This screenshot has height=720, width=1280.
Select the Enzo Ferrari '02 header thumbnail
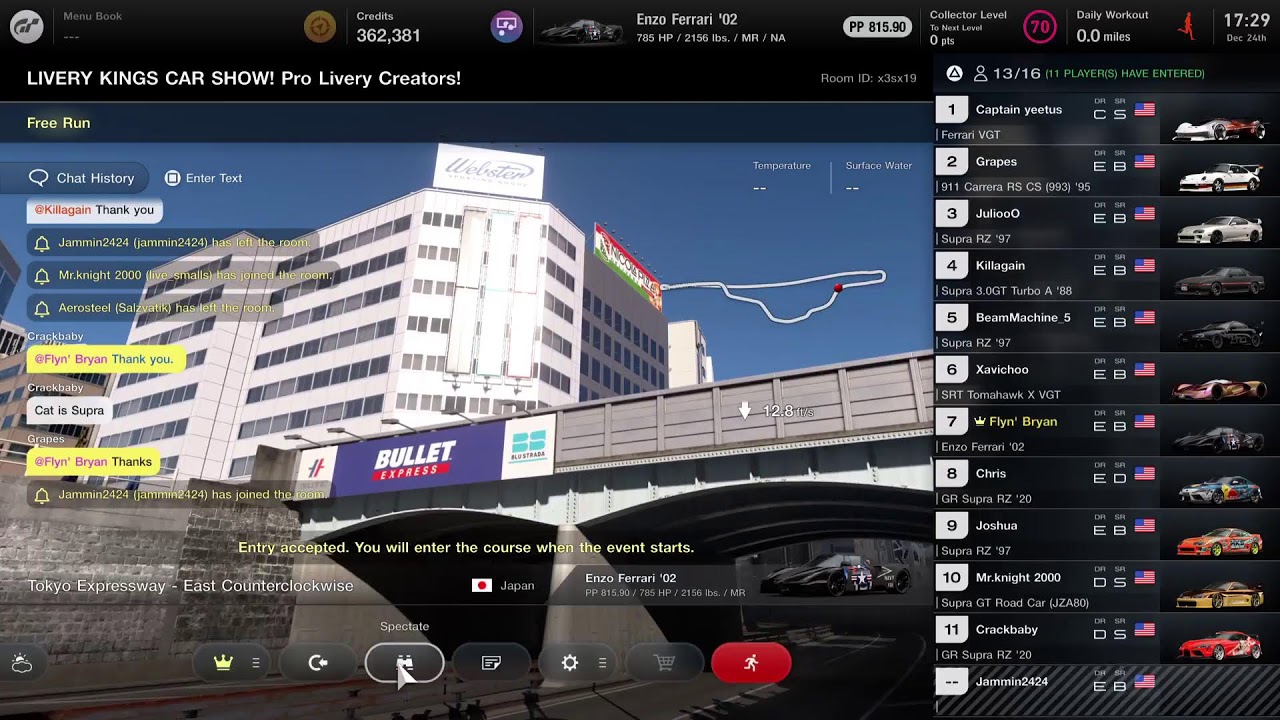pyautogui.click(x=582, y=29)
